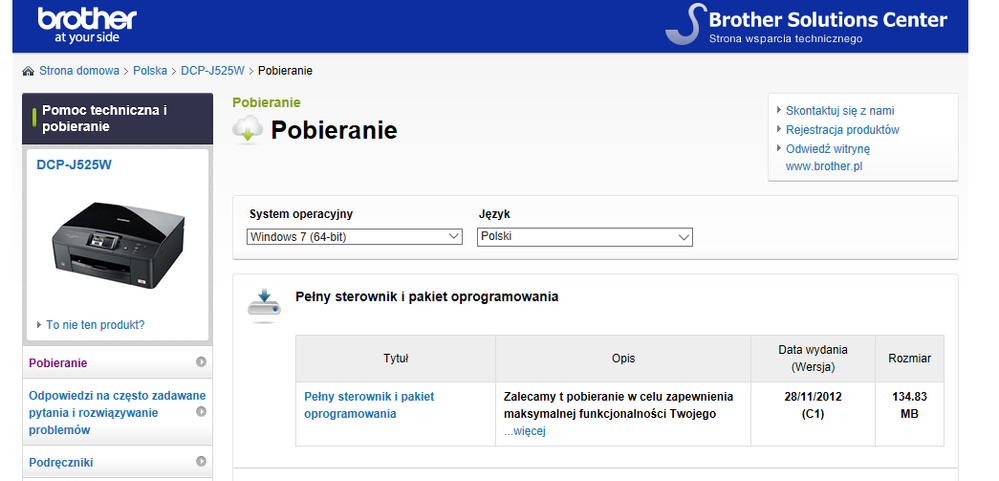Click the Pełny sterownik i pakiet oprogramowania heading
Viewport: 999px width, 481px height.
(x=427, y=297)
